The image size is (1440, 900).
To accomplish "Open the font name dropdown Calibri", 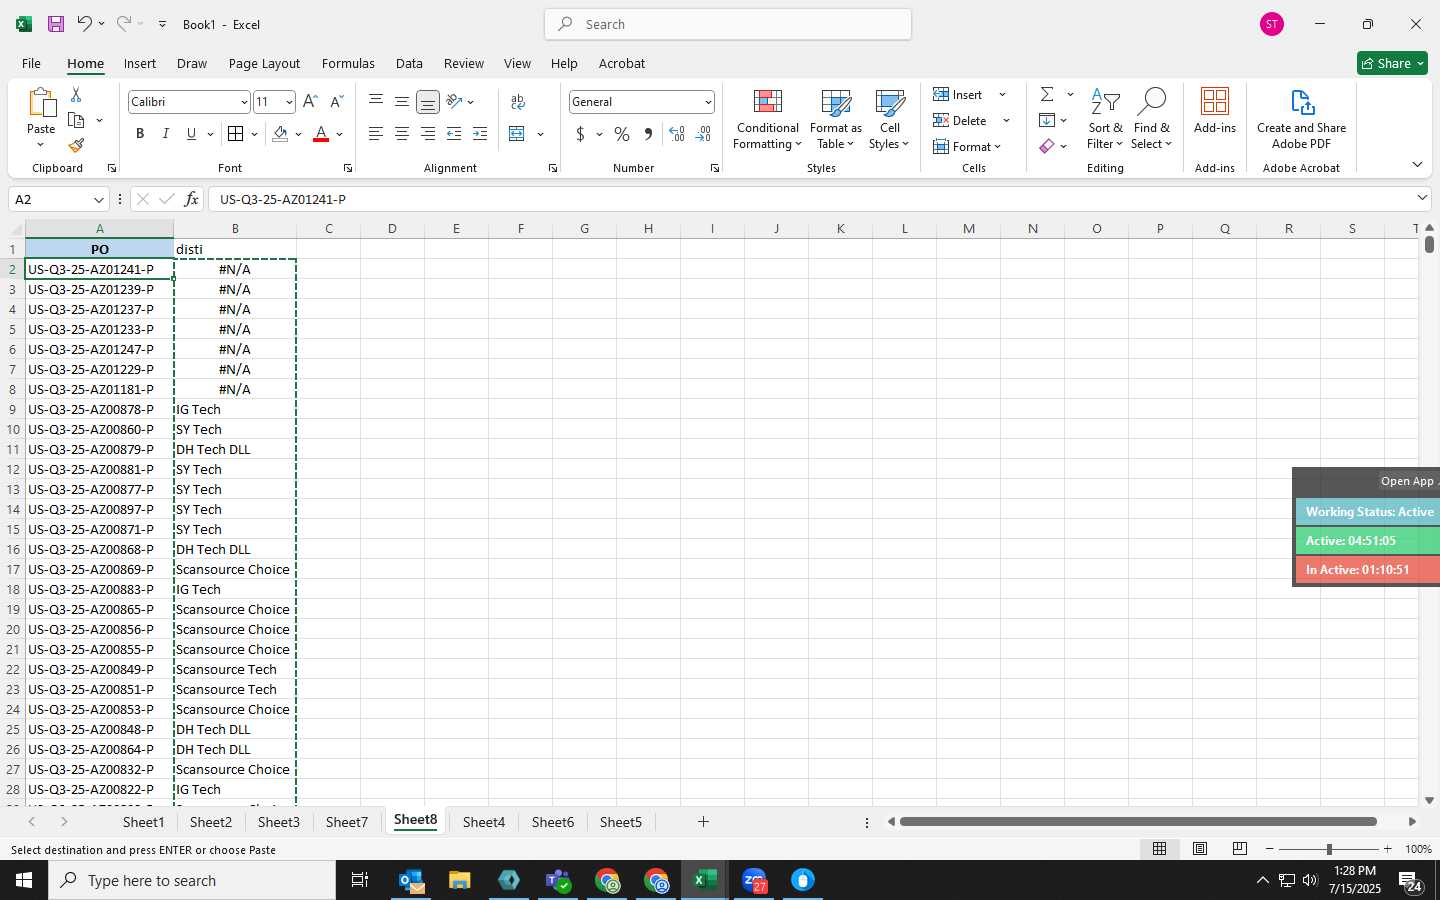I will 244,102.
